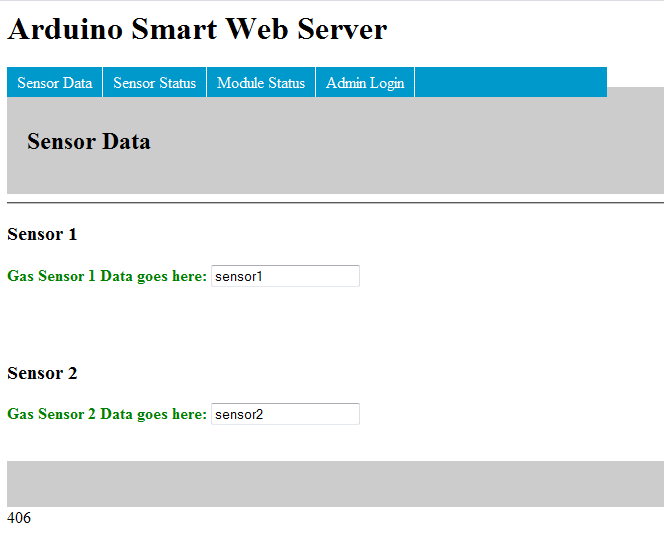Click the sensor1 input field

(285, 276)
